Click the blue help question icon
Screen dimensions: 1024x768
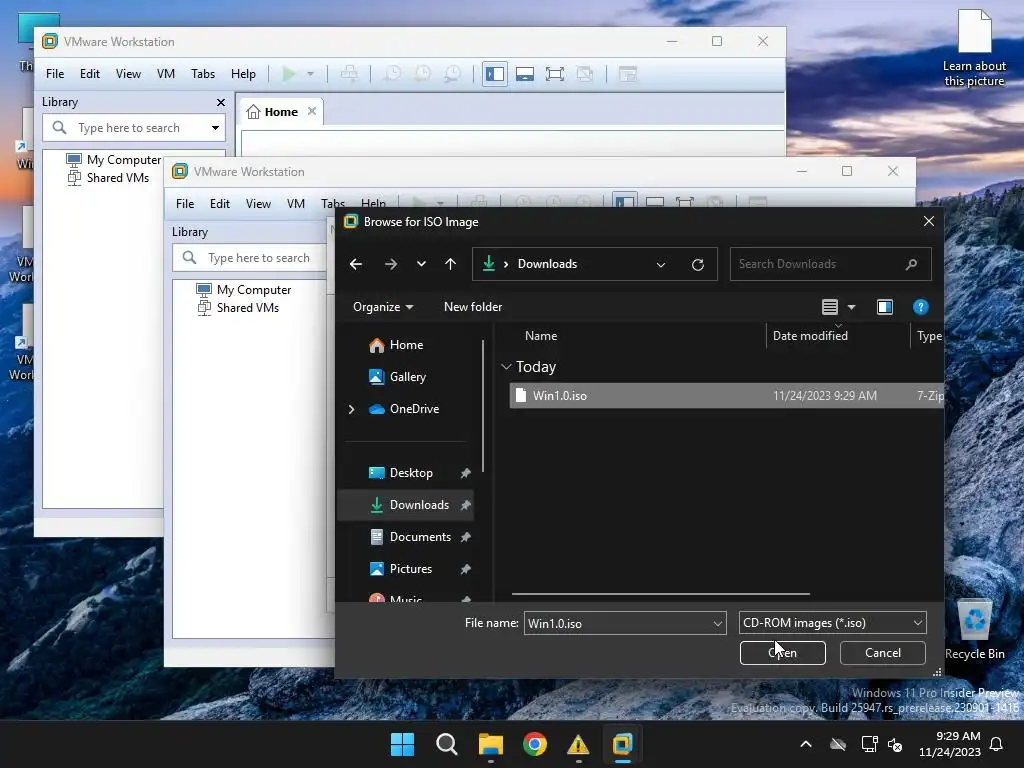[x=920, y=307]
